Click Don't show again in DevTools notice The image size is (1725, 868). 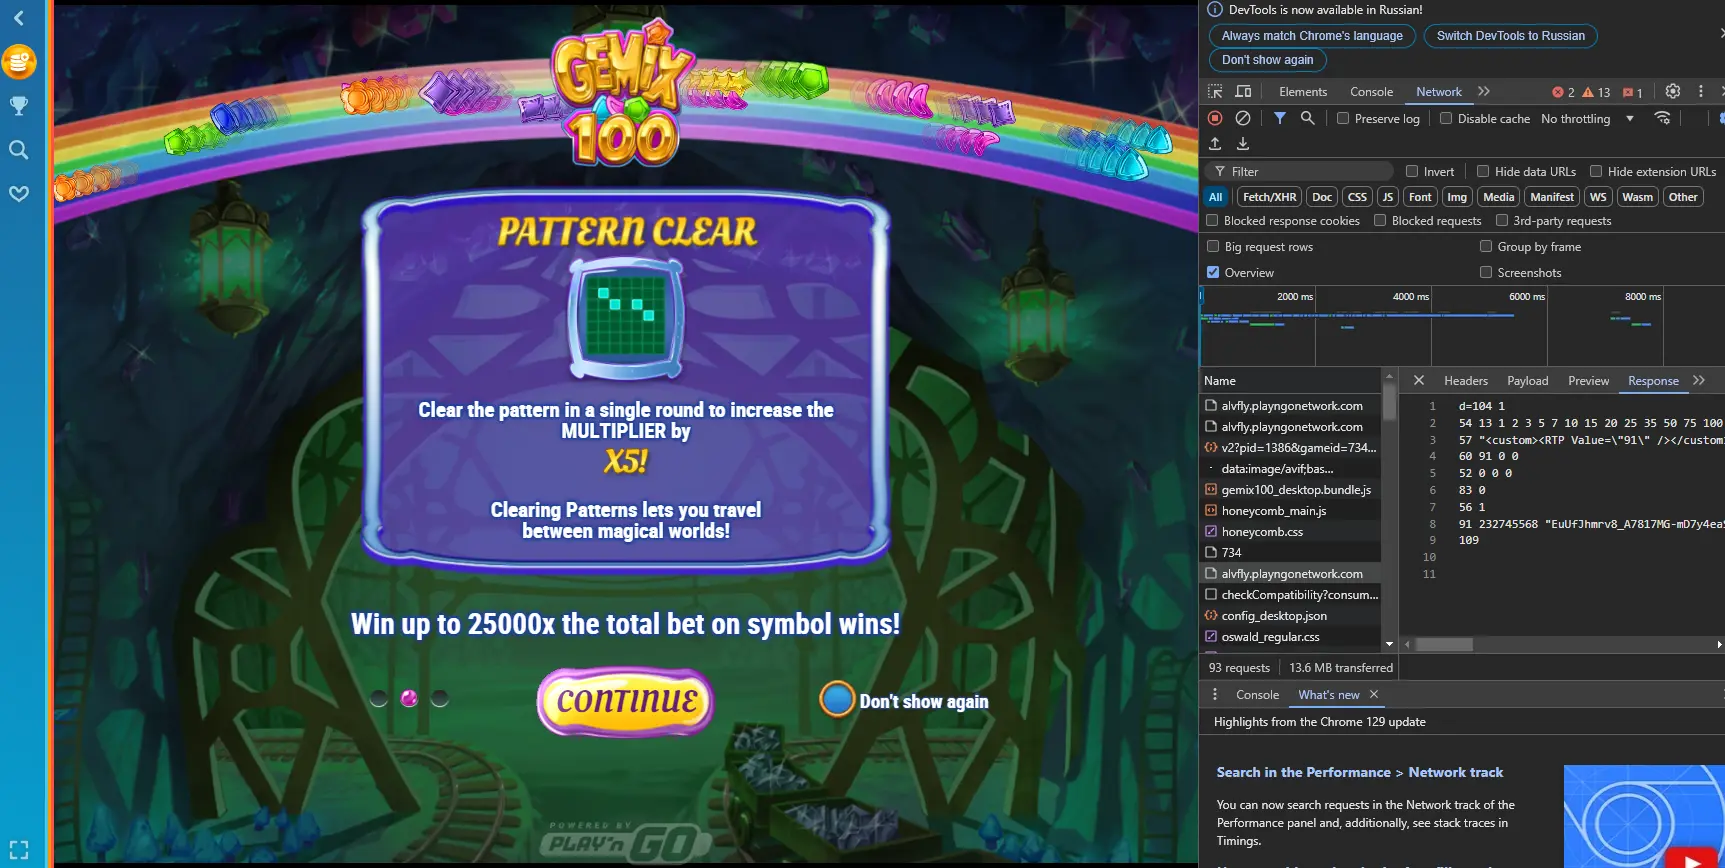tap(1267, 59)
